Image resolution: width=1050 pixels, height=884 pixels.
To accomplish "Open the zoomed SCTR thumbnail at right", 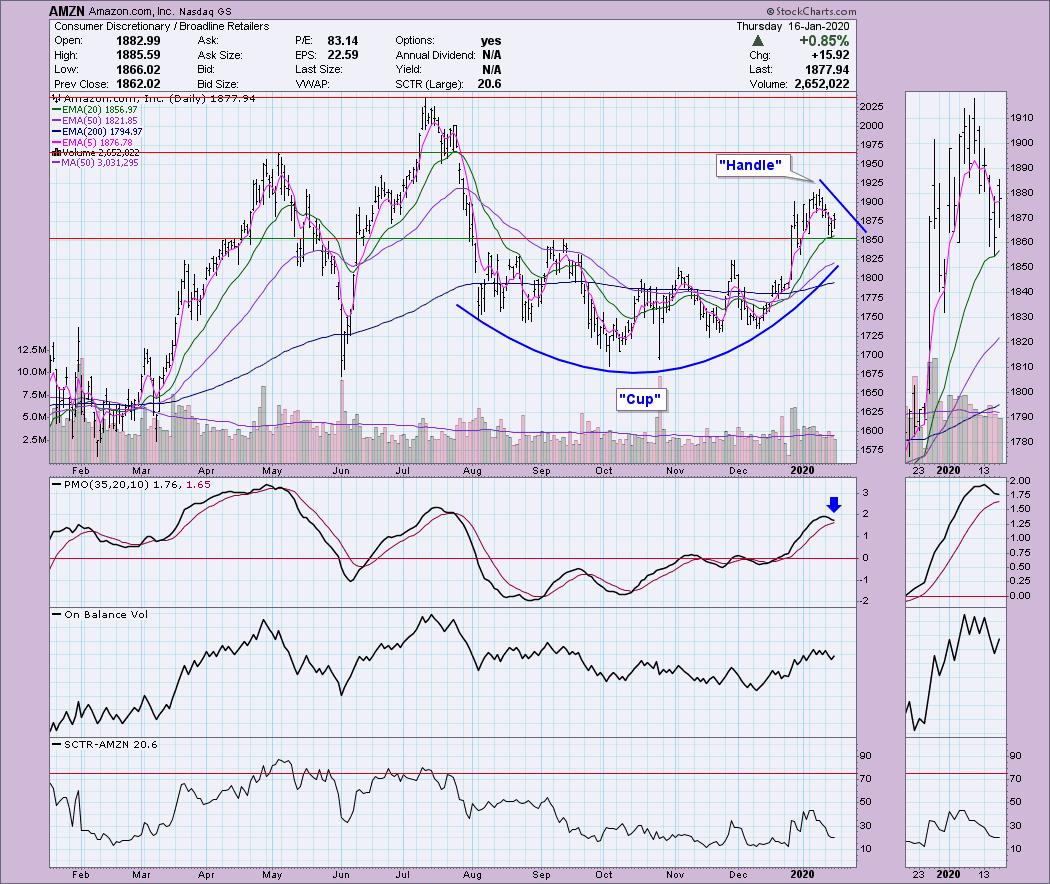I will point(956,802).
